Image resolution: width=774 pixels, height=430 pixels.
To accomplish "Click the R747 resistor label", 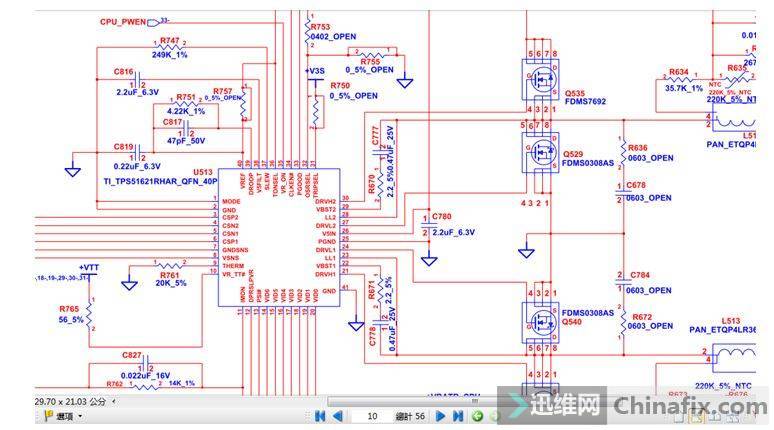I will pyautogui.click(x=170, y=40).
